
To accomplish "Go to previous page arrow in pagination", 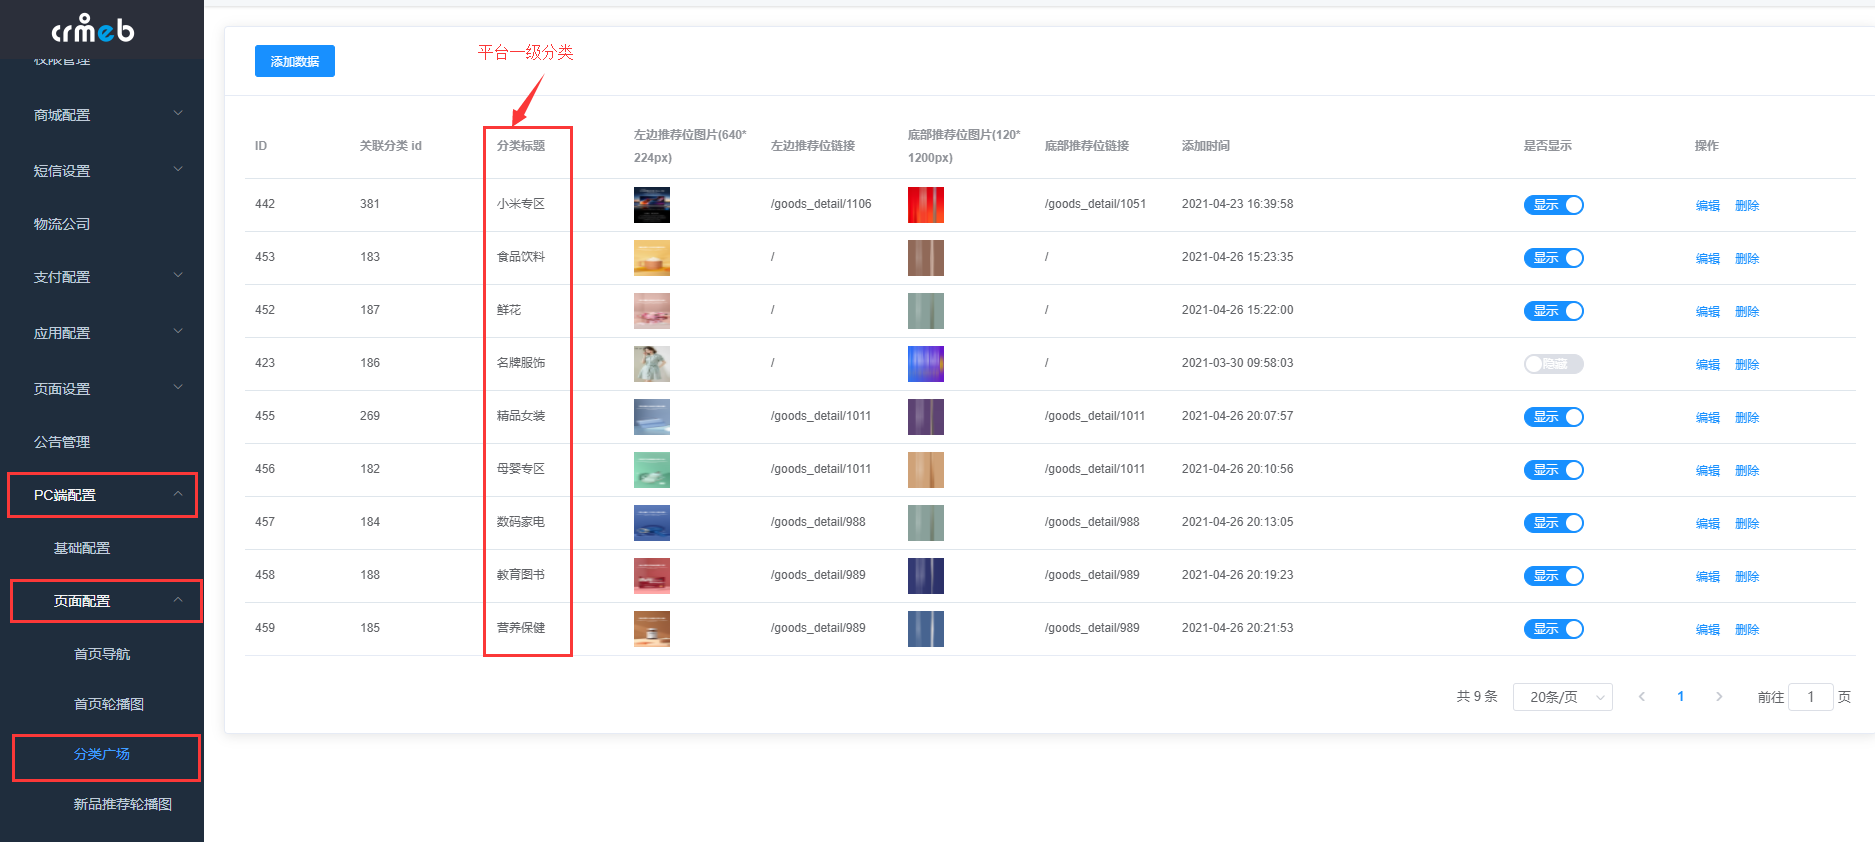I will point(1642,697).
